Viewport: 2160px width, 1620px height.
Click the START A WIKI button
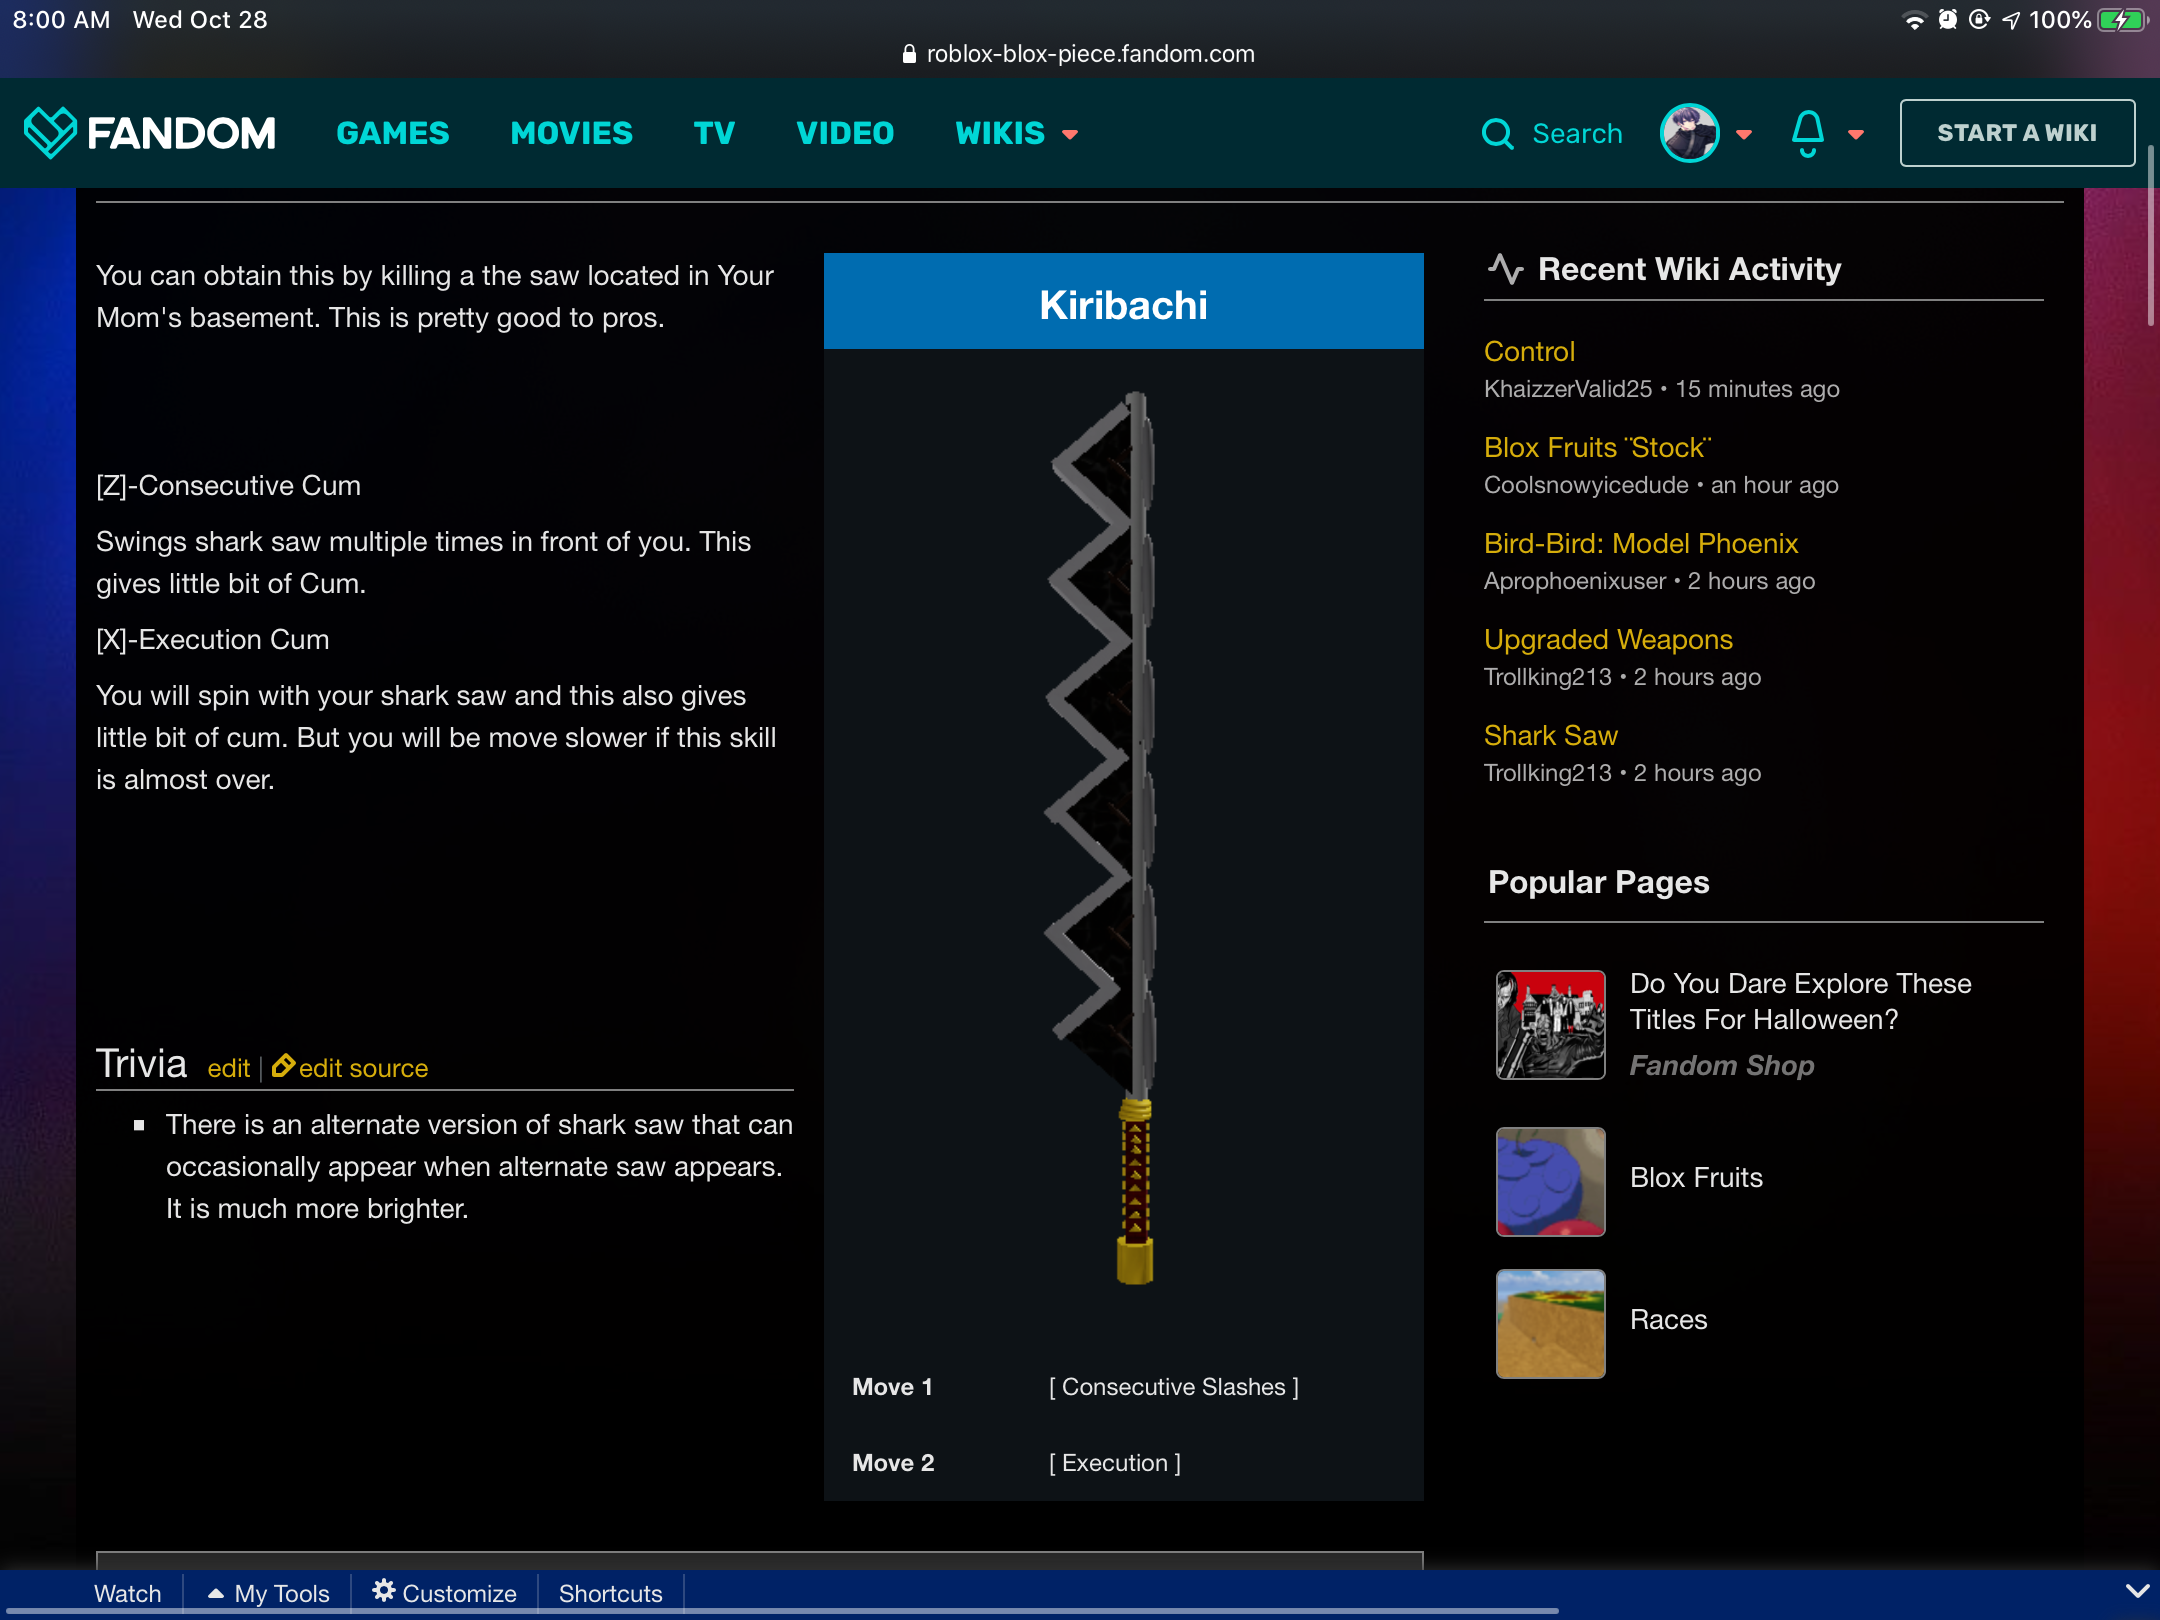point(2017,133)
